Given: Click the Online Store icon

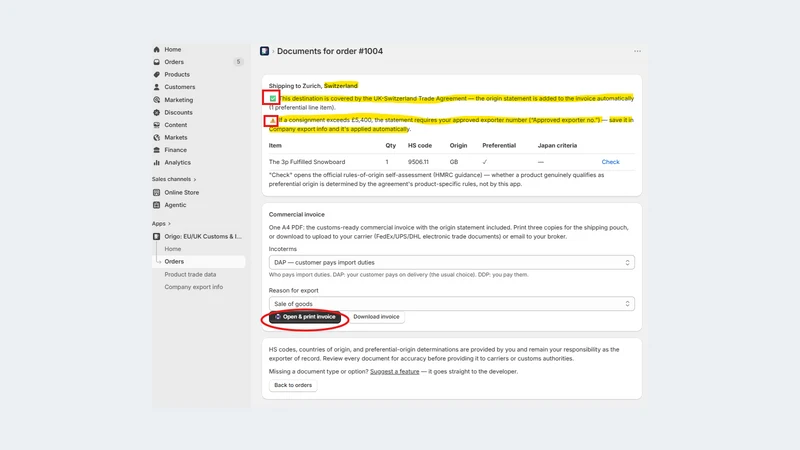Looking at the screenshot, I should point(157,192).
